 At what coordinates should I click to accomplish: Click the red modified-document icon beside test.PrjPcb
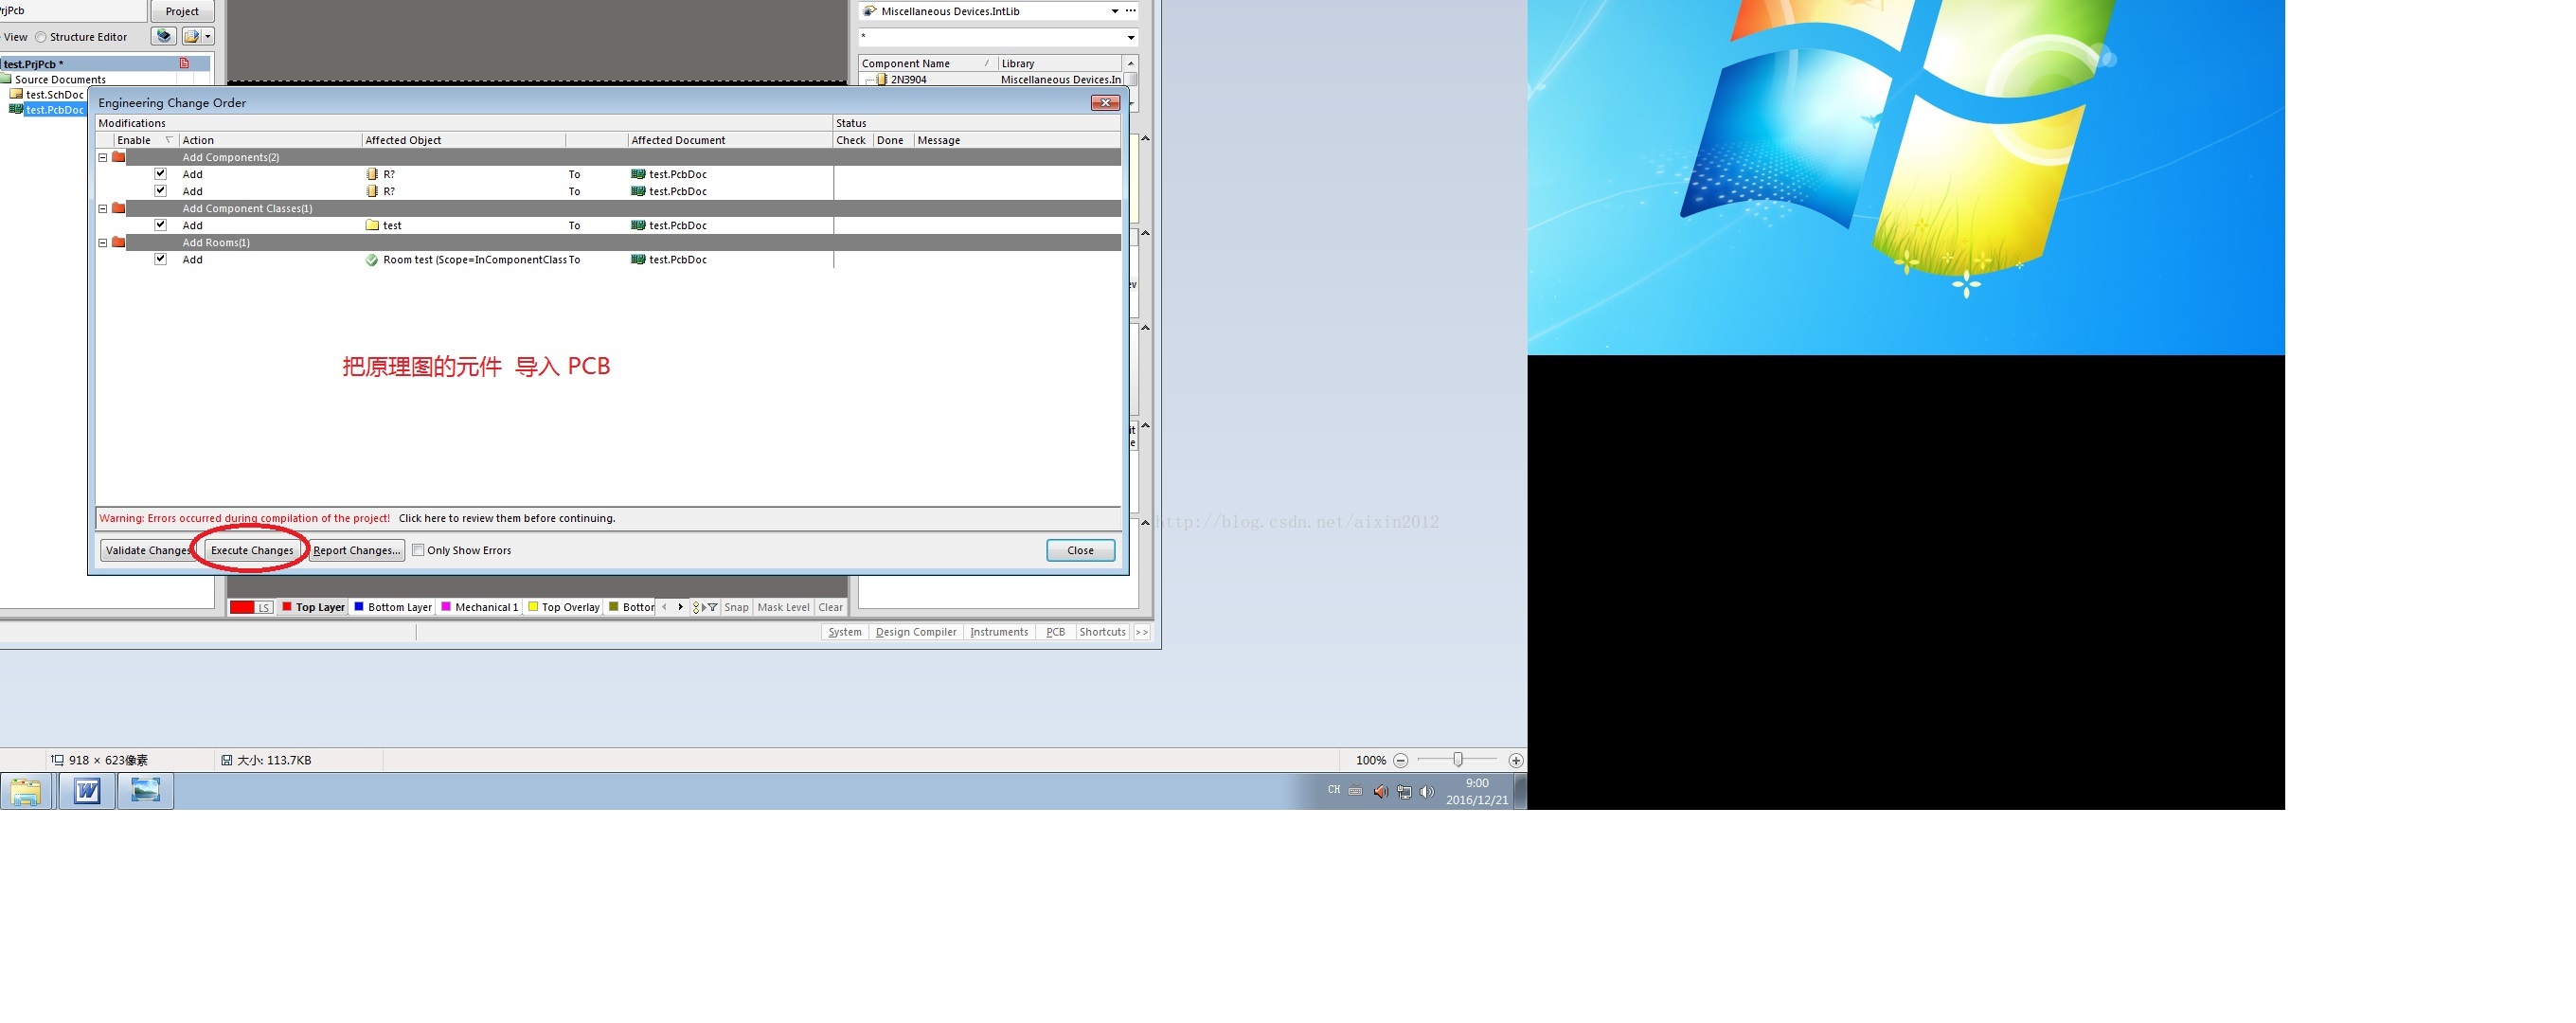click(184, 63)
